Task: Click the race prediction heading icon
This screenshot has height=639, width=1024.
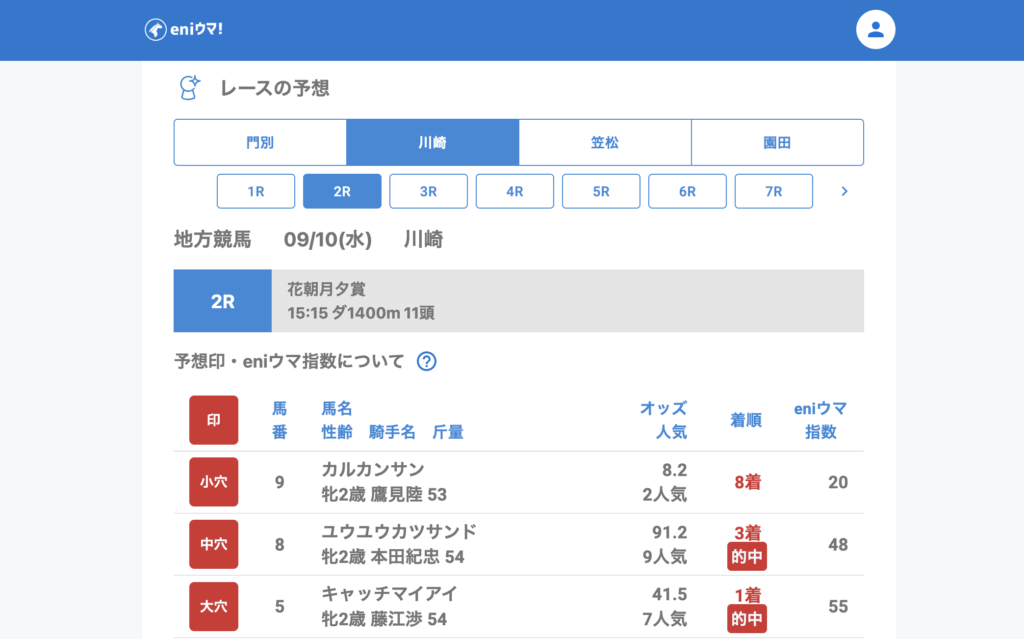Action: 189,88
